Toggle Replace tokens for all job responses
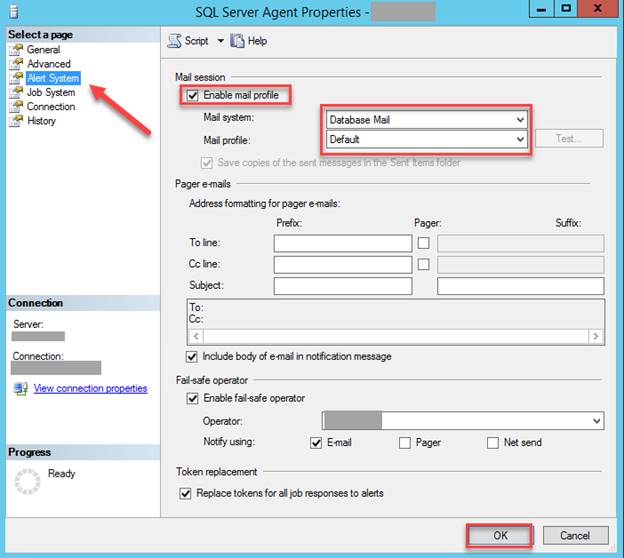 pos(185,494)
